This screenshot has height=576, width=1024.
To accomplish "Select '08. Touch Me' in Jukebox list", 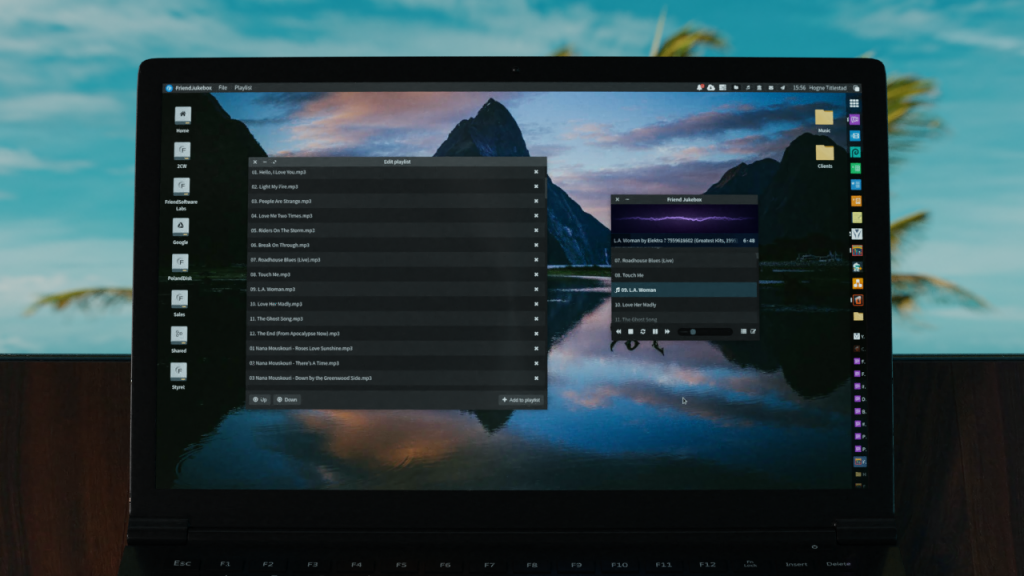I will click(x=684, y=275).
